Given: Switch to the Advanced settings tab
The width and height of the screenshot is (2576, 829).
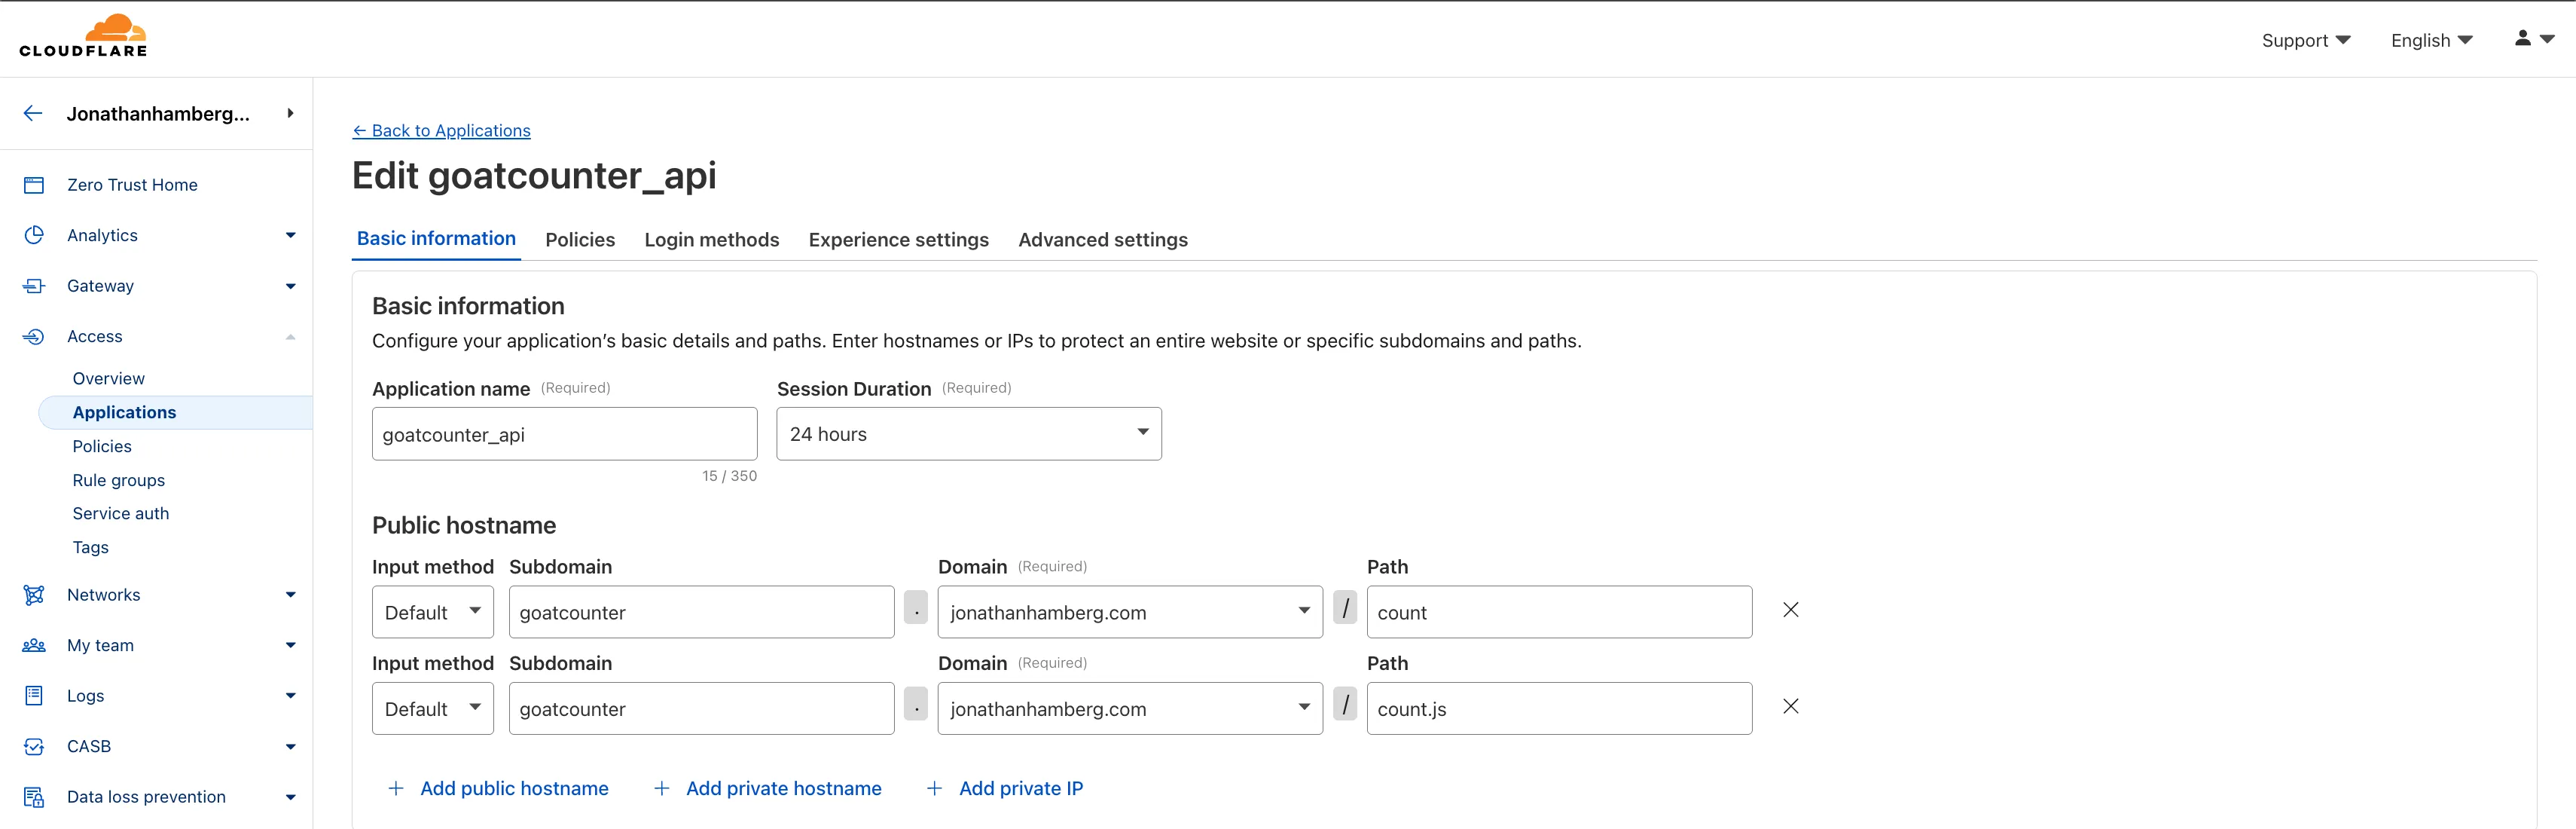Looking at the screenshot, I should [1102, 240].
